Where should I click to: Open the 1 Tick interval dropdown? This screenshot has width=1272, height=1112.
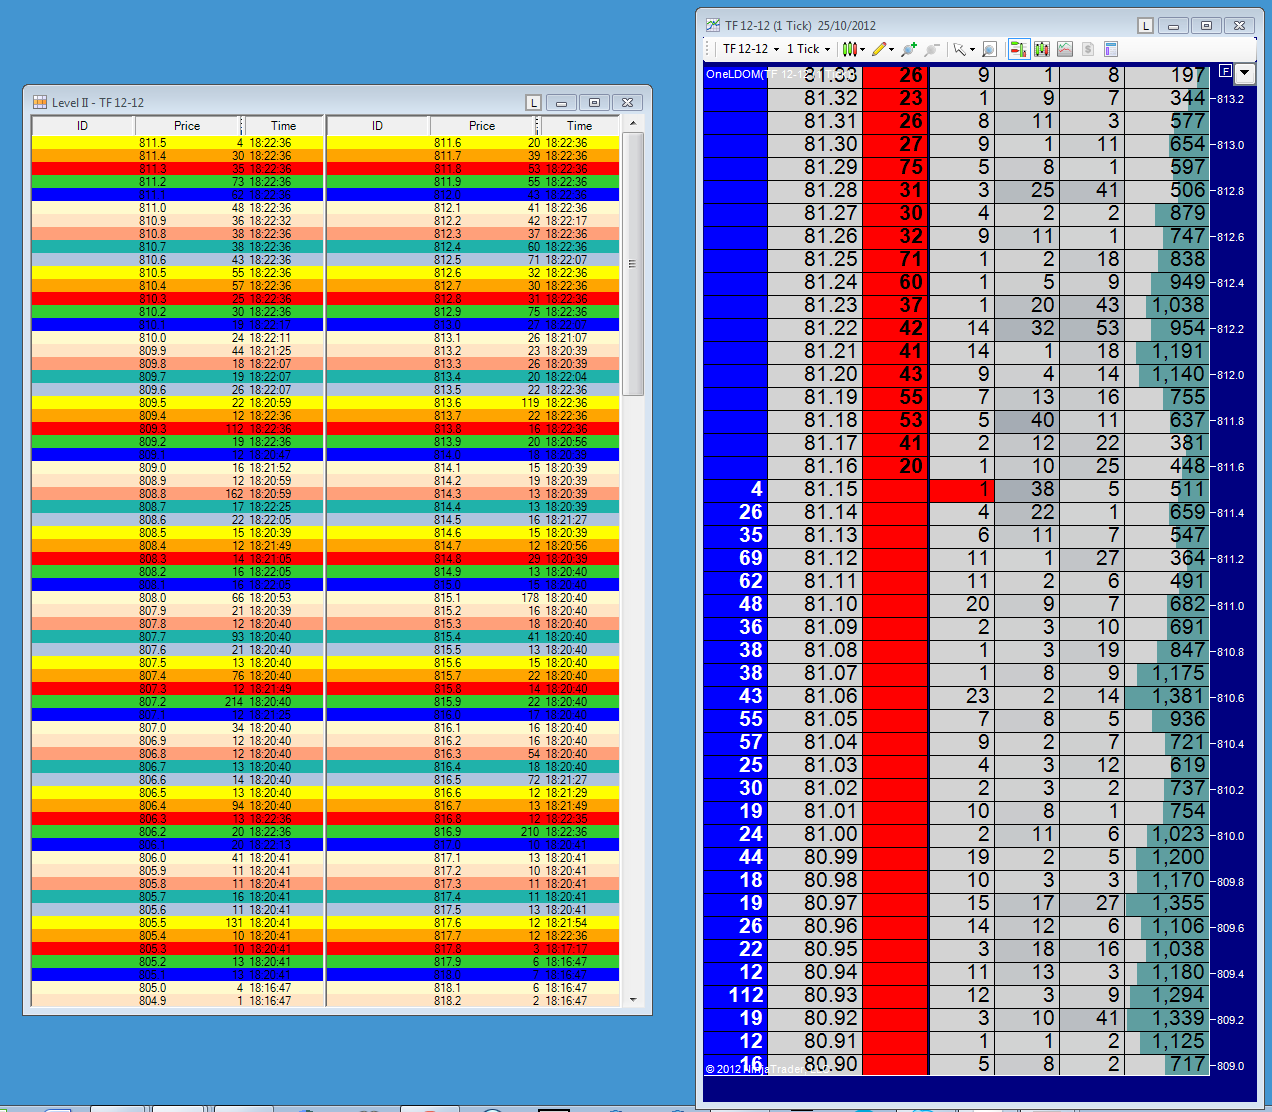click(x=808, y=49)
